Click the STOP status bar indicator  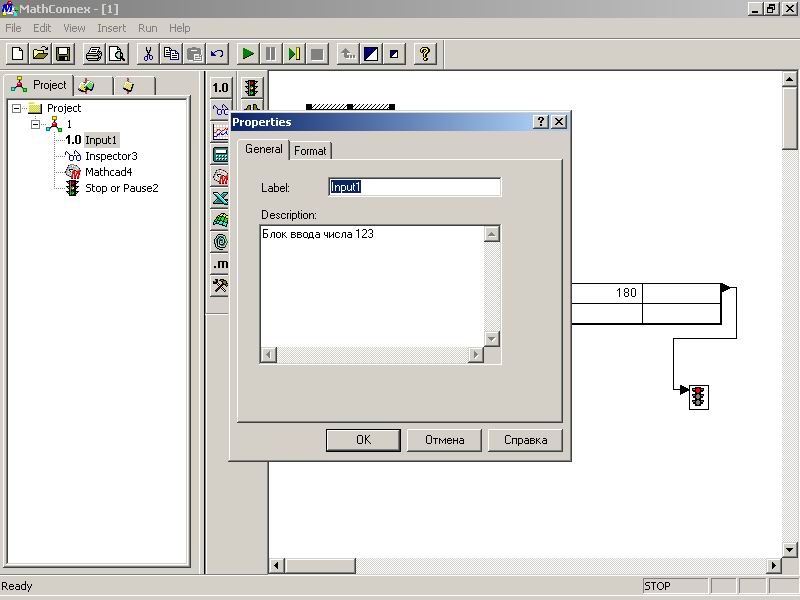[x=674, y=586]
